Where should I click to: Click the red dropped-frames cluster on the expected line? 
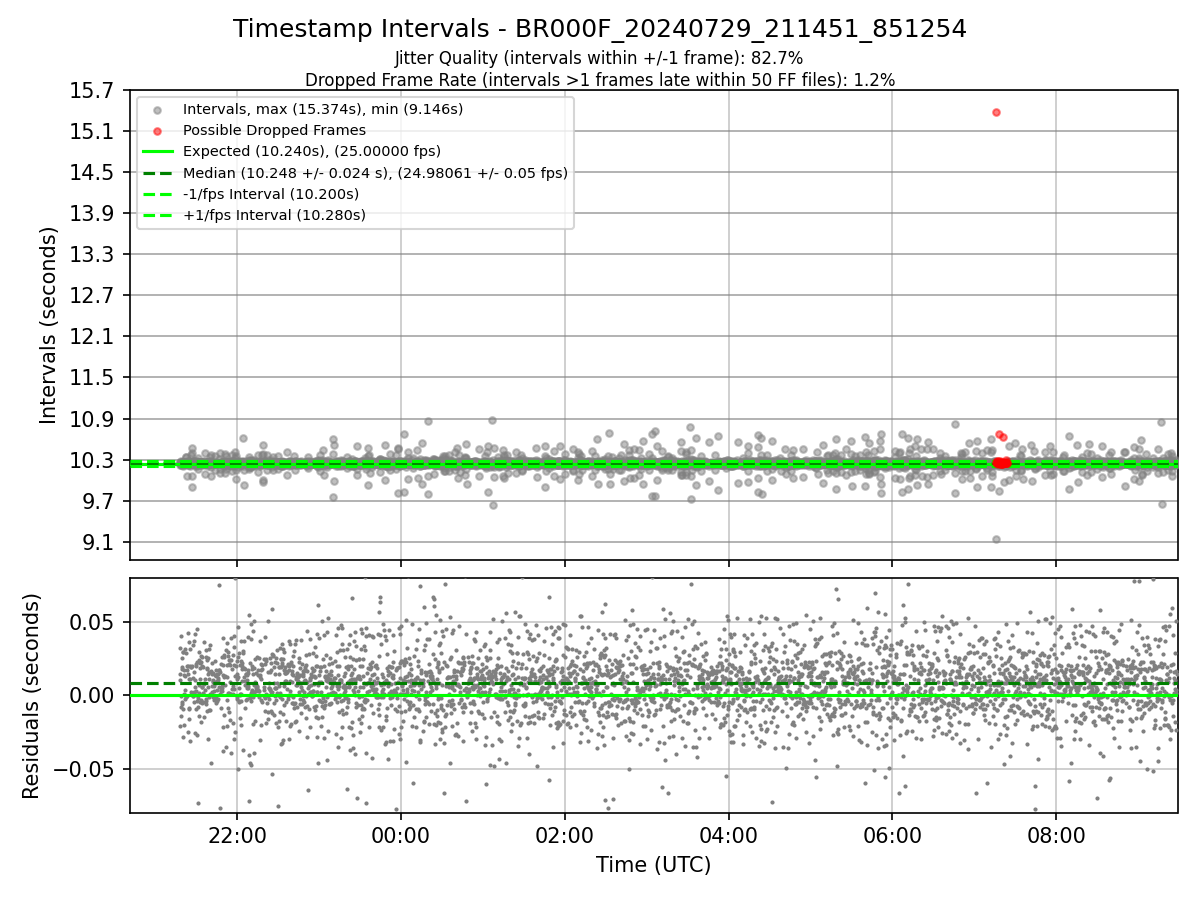(x=1002, y=463)
